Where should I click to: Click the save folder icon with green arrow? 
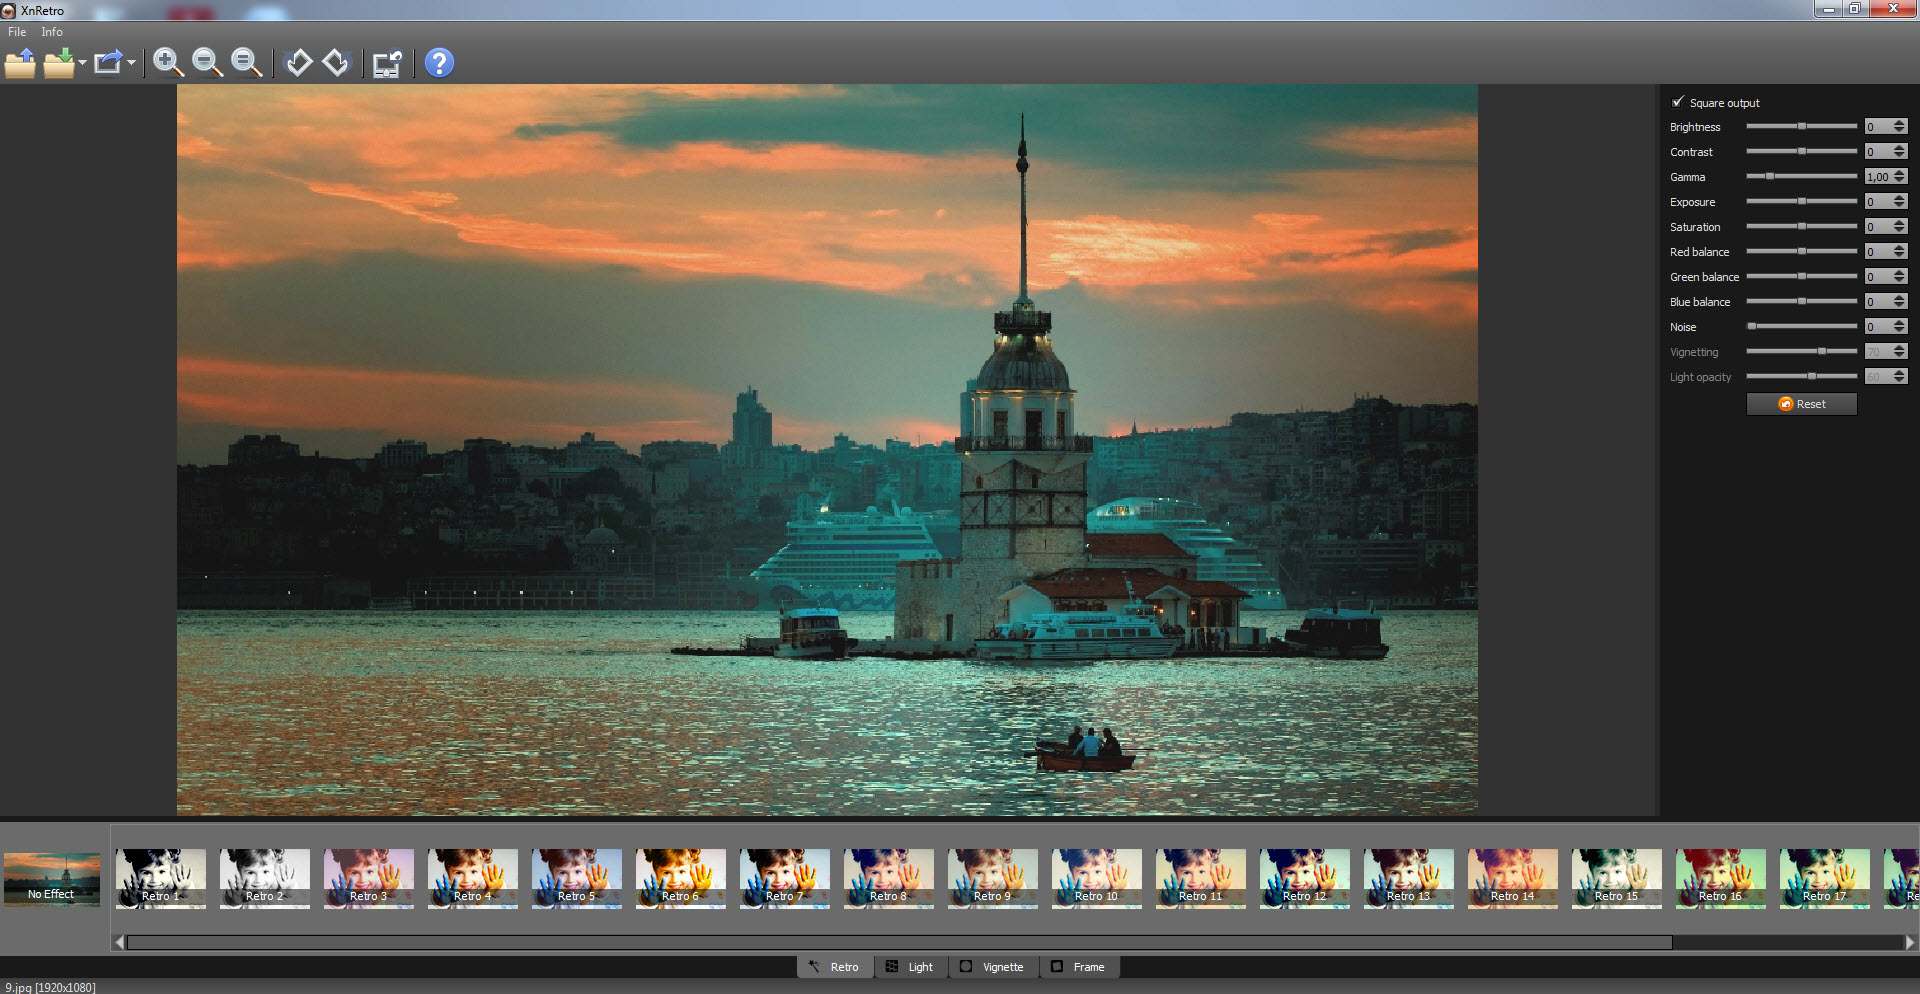60,64
